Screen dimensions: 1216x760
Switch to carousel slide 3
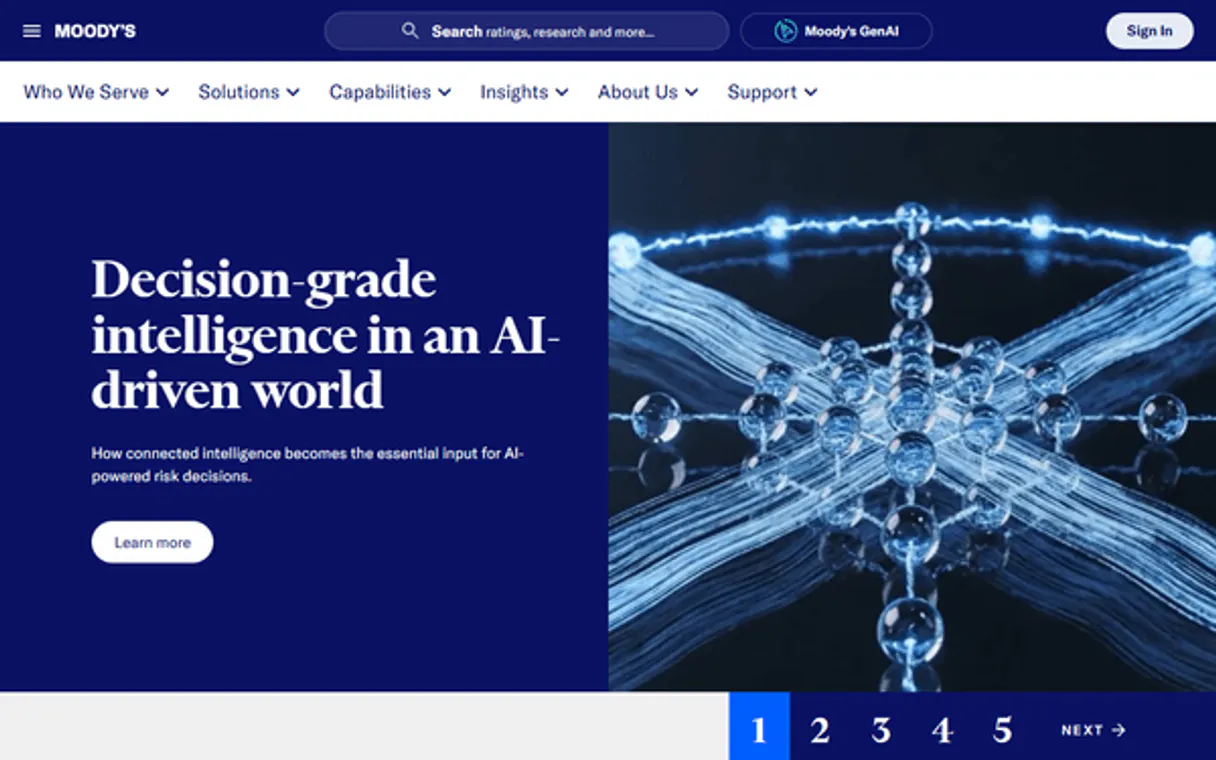click(880, 729)
